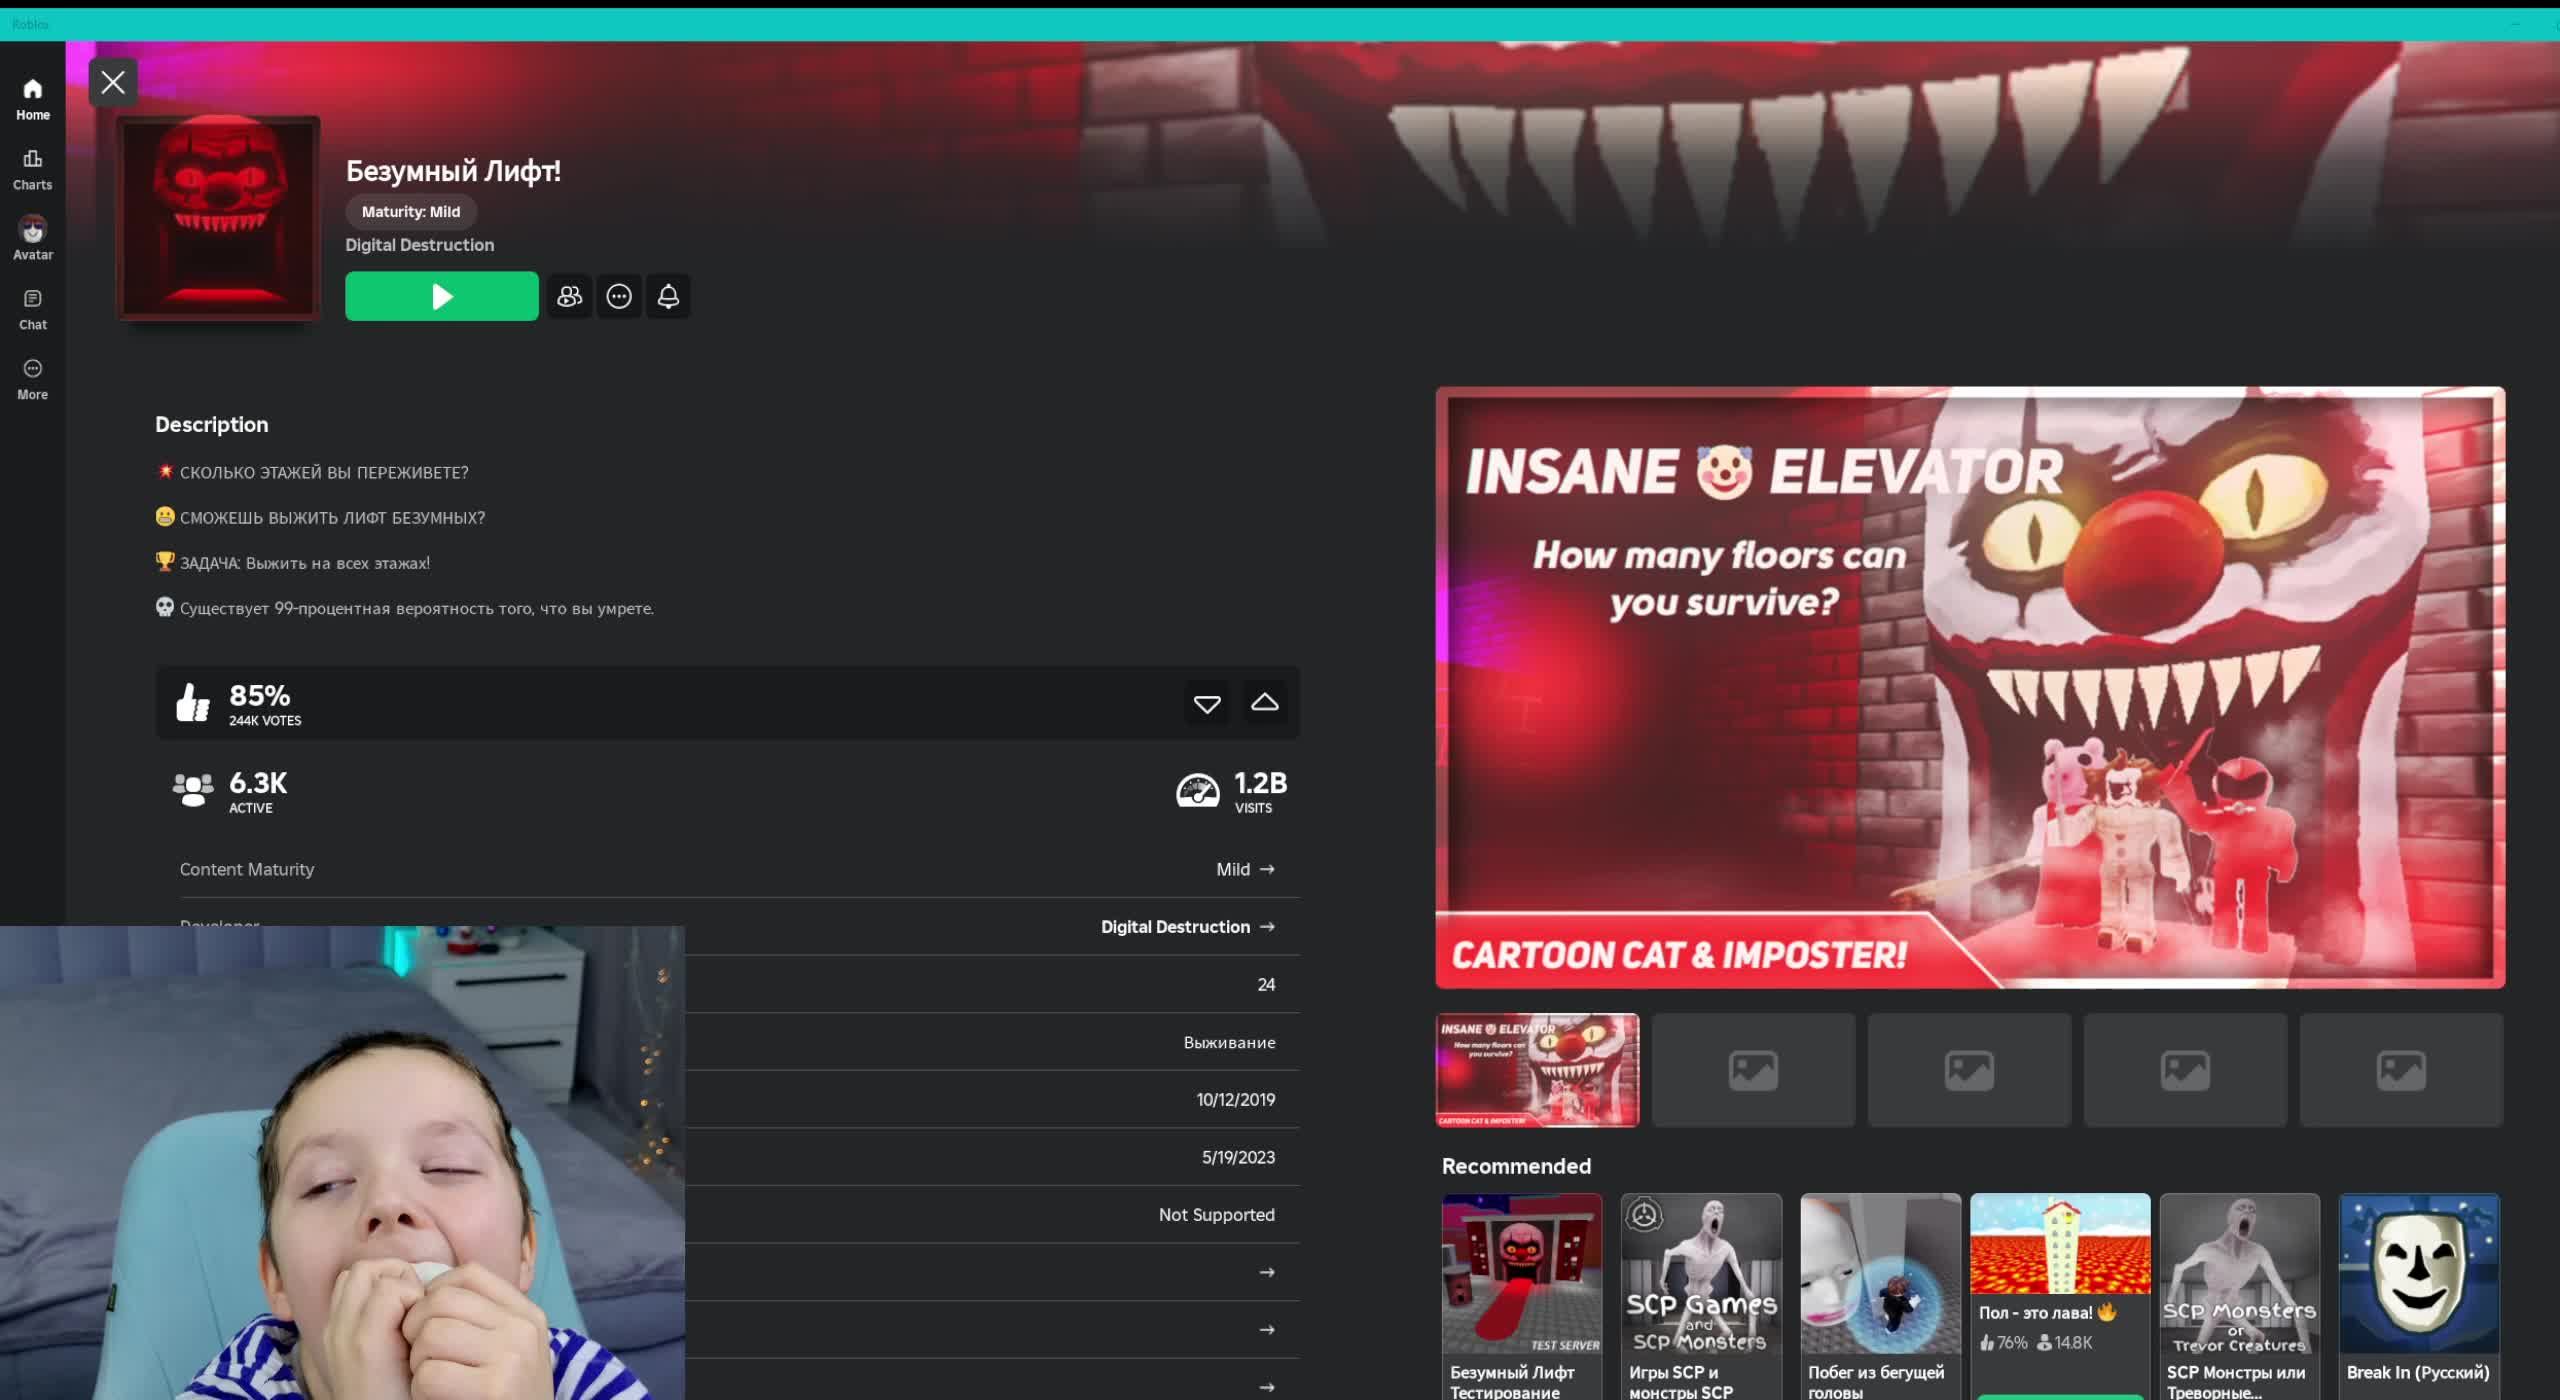The width and height of the screenshot is (2560, 1400).
Task: Click the 24 max players value
Action: [1266, 985]
